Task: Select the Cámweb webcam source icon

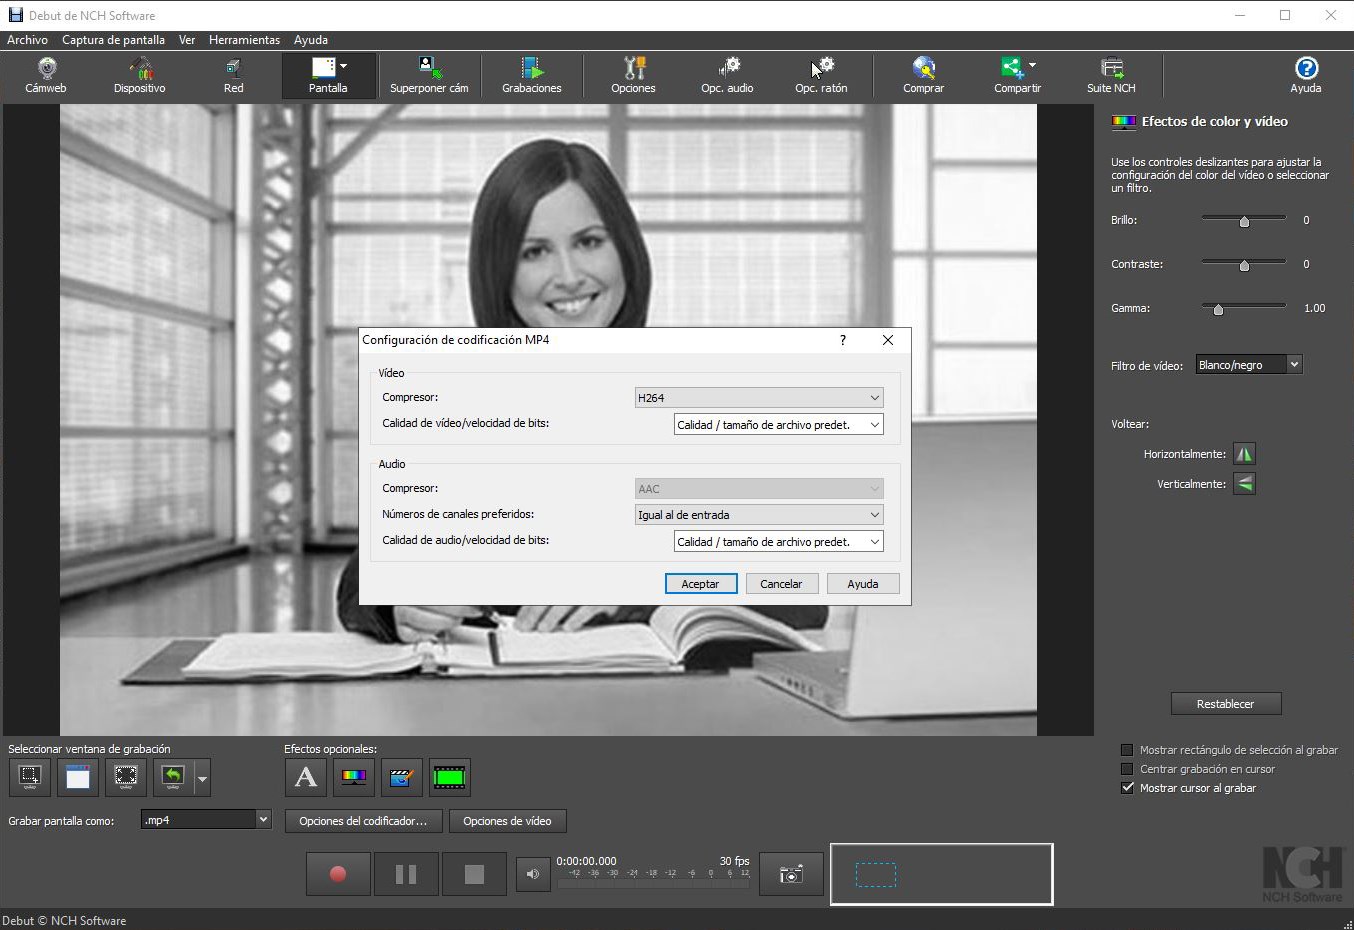Action: [x=46, y=75]
